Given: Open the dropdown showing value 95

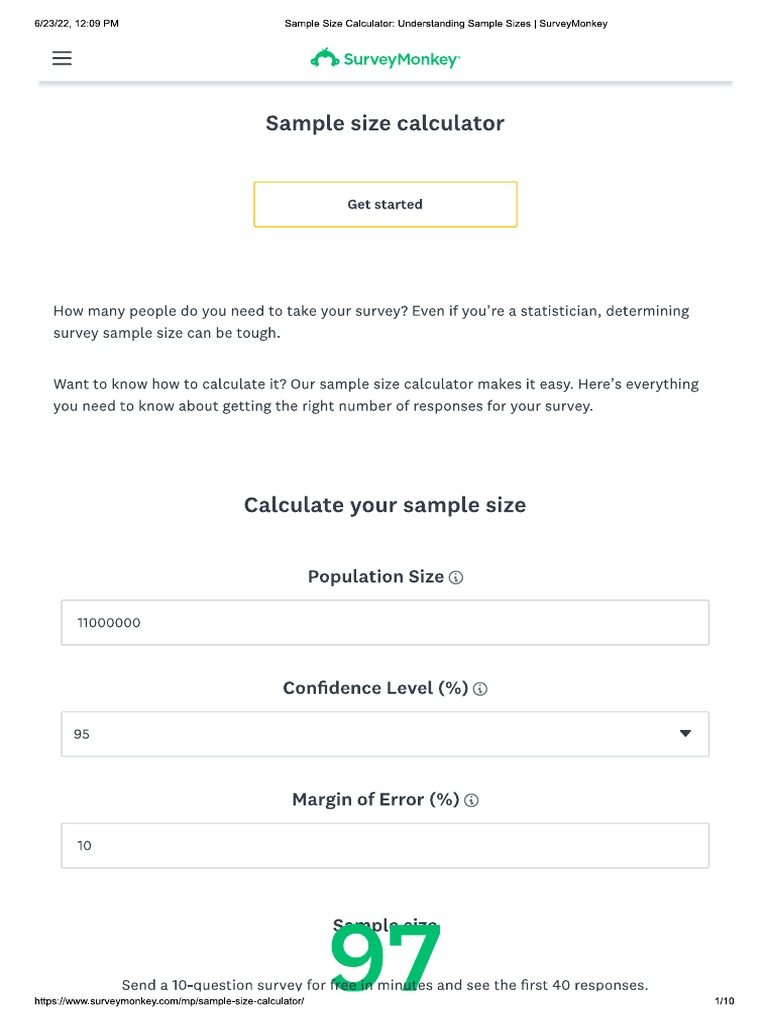Looking at the screenshot, I should point(384,734).
